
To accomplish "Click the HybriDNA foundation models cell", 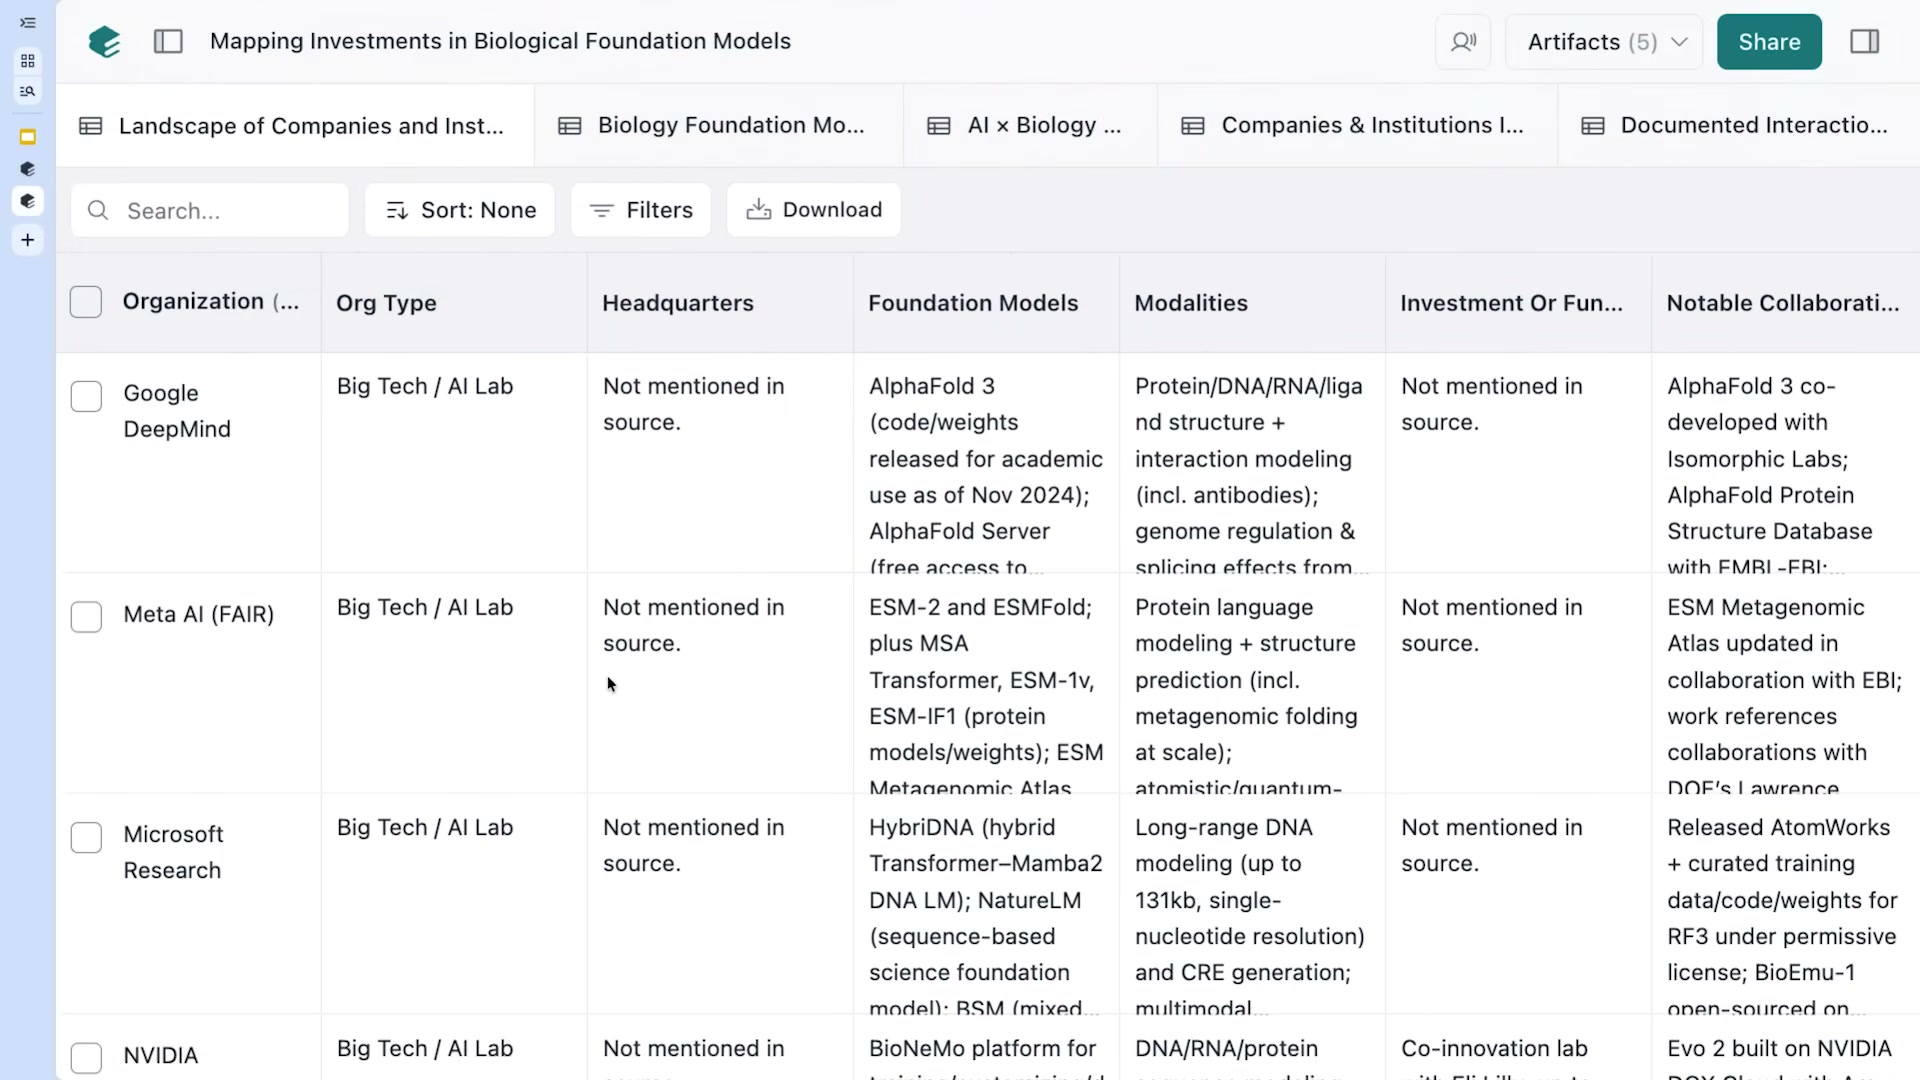I will pos(986,904).
